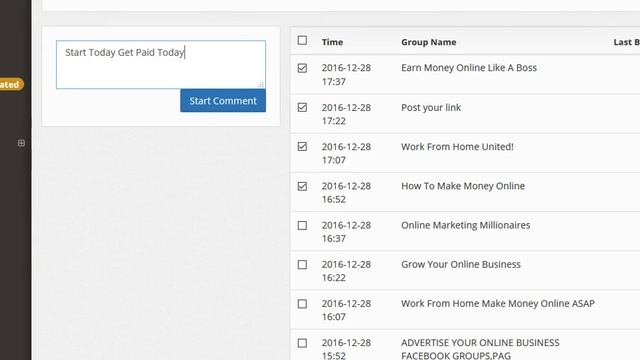Uncheck Work From Home United! checkbox

pyautogui.click(x=302, y=147)
